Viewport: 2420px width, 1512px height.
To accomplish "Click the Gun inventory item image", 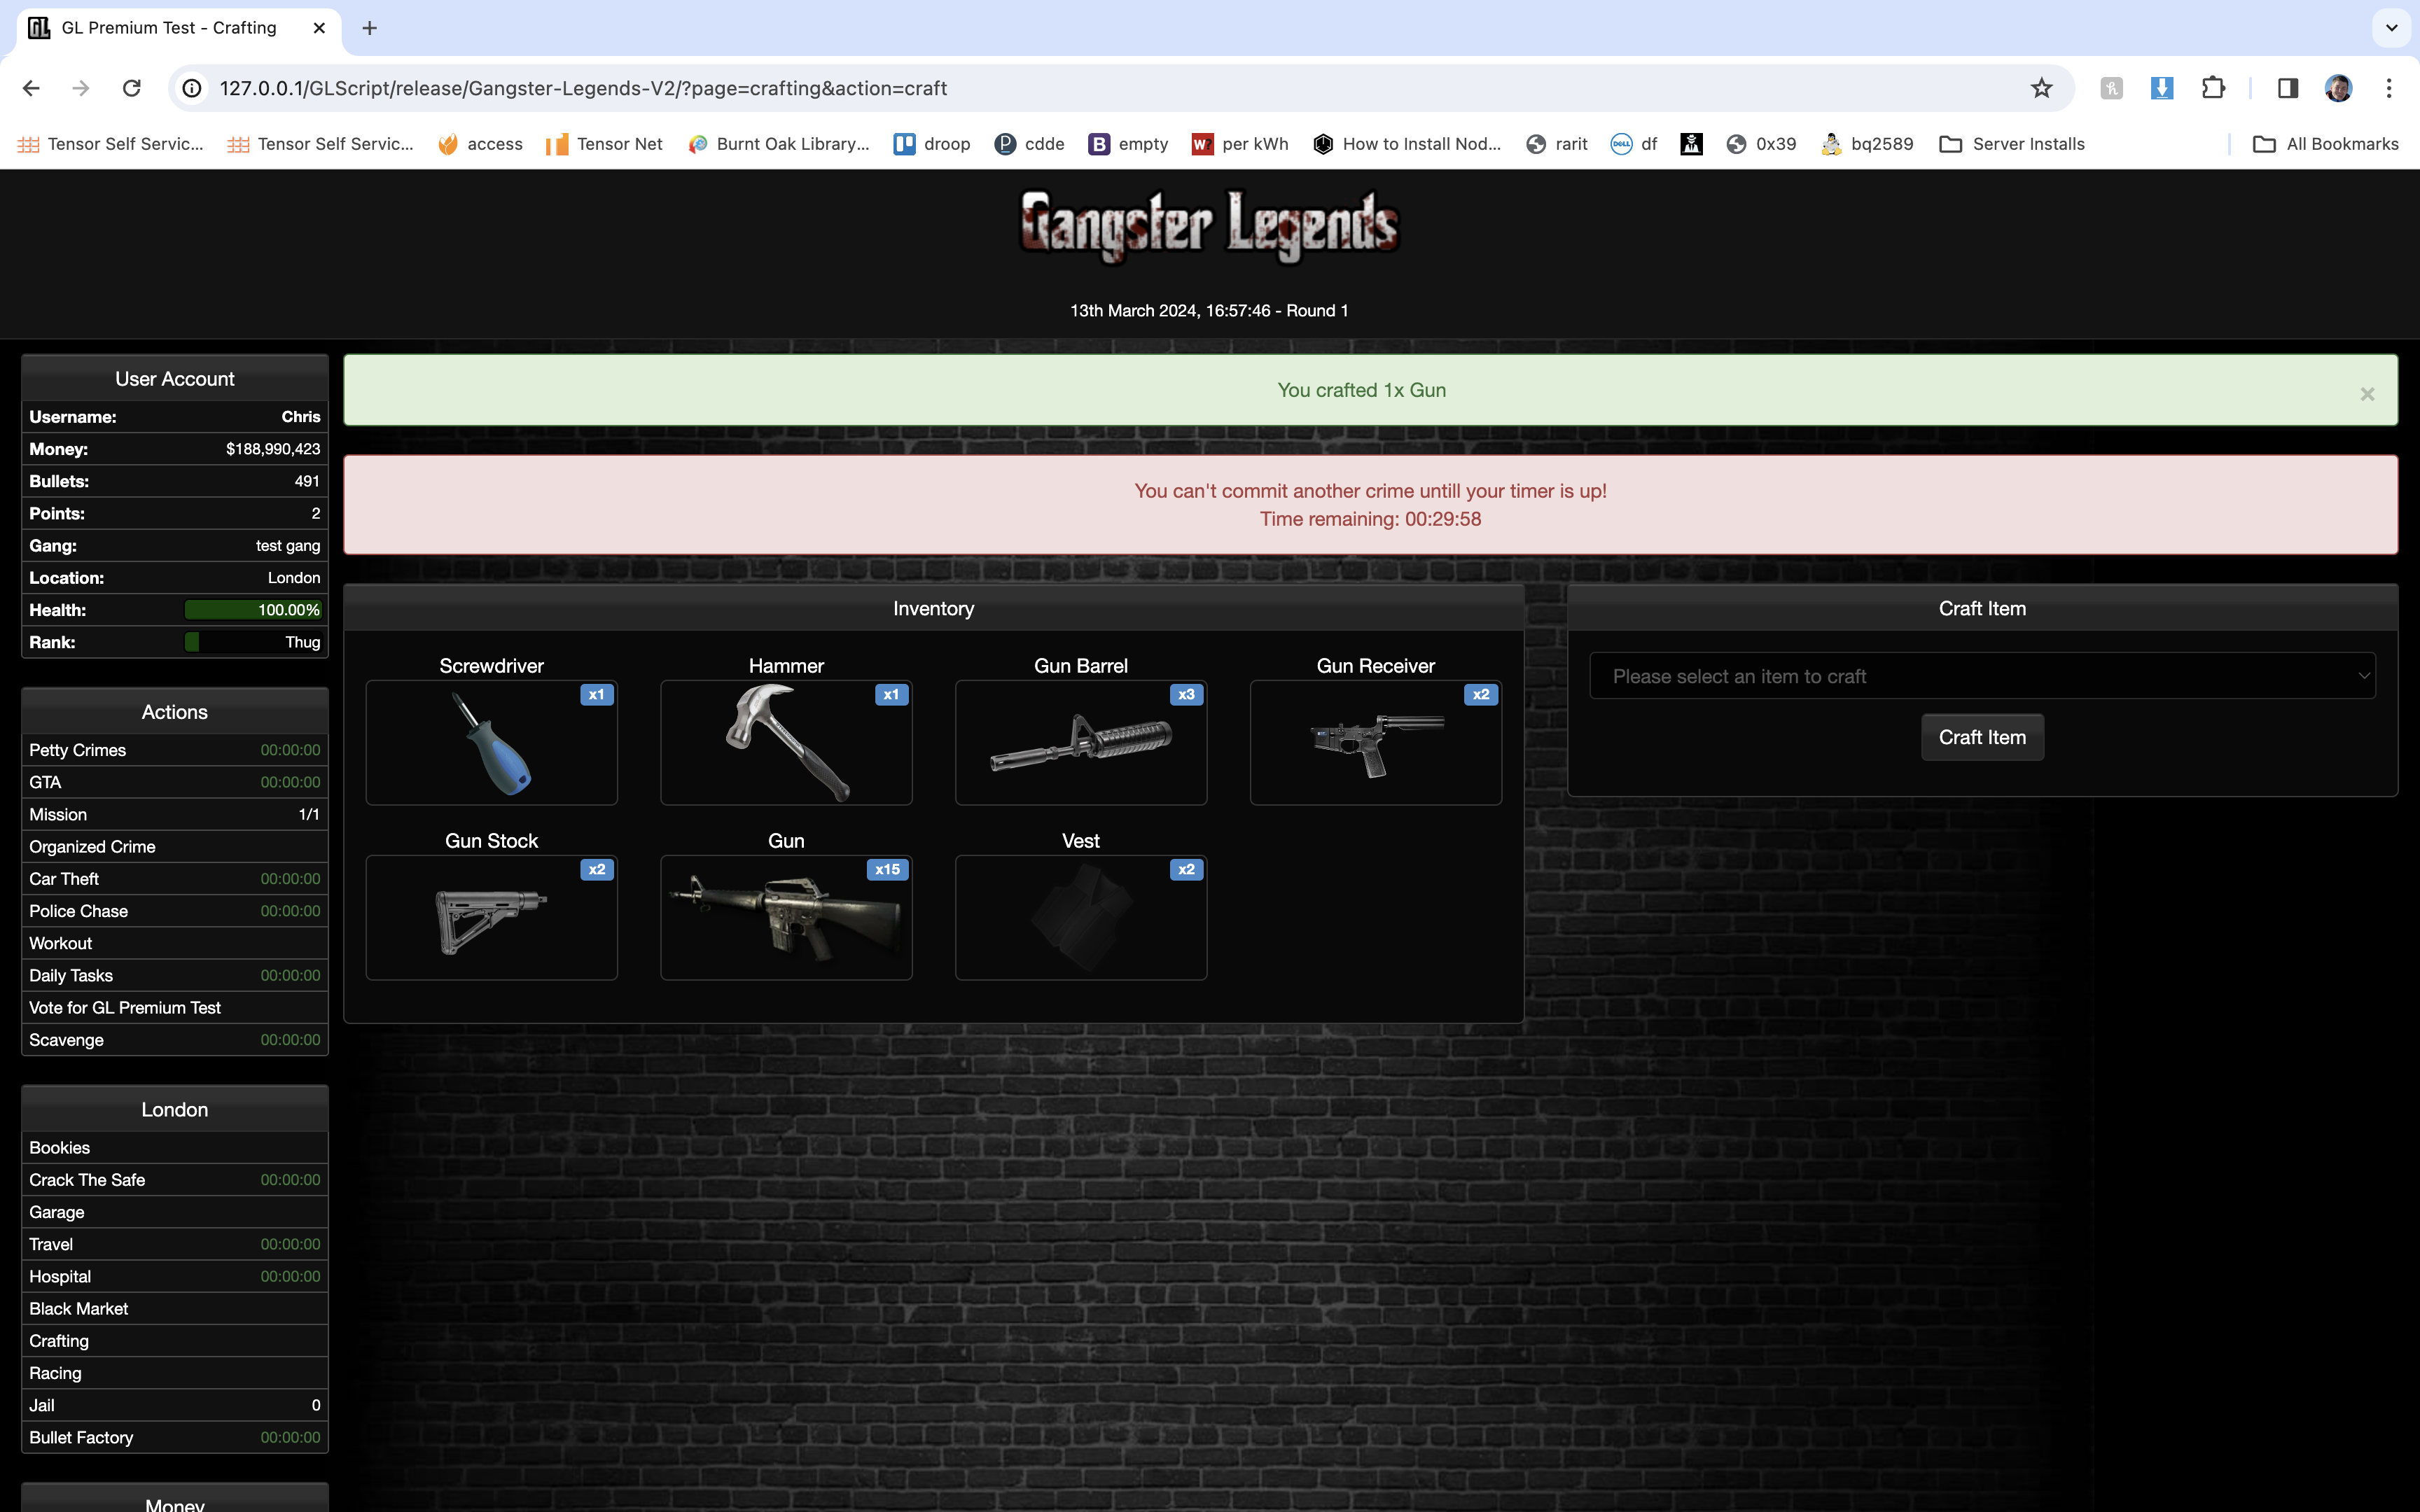I will 786,918.
